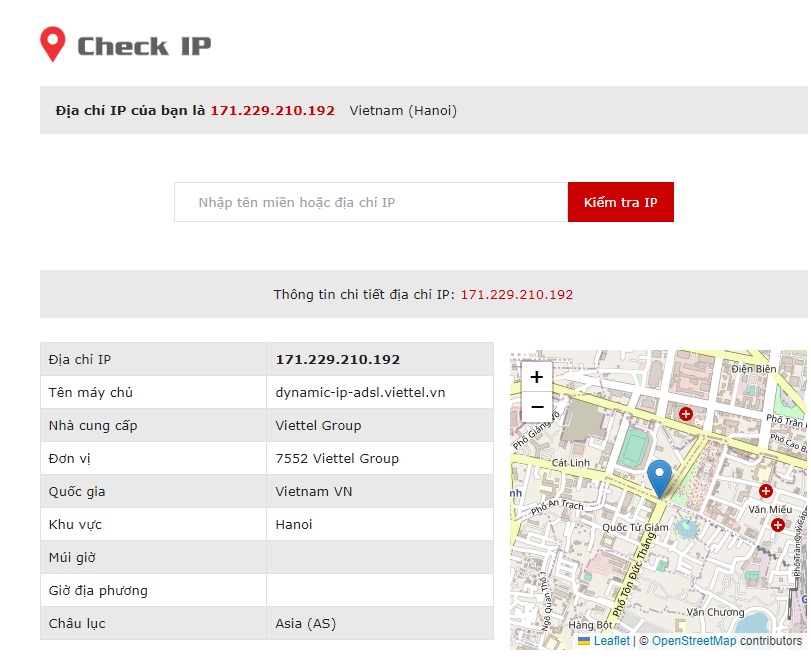Select the red IP 171.229.210.192 in top banner
Screen dimensions: 811x661
[273, 111]
